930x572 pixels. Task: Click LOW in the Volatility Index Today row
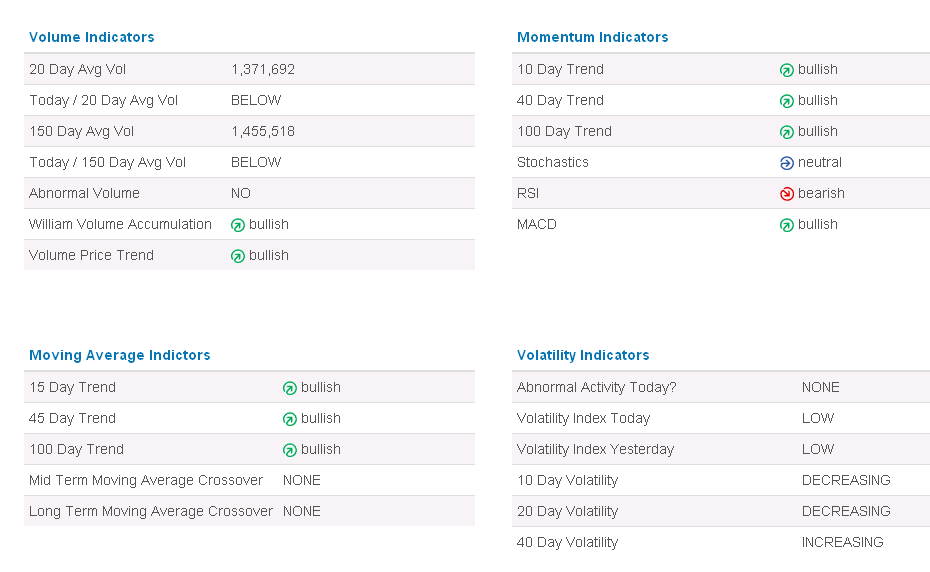click(x=818, y=418)
